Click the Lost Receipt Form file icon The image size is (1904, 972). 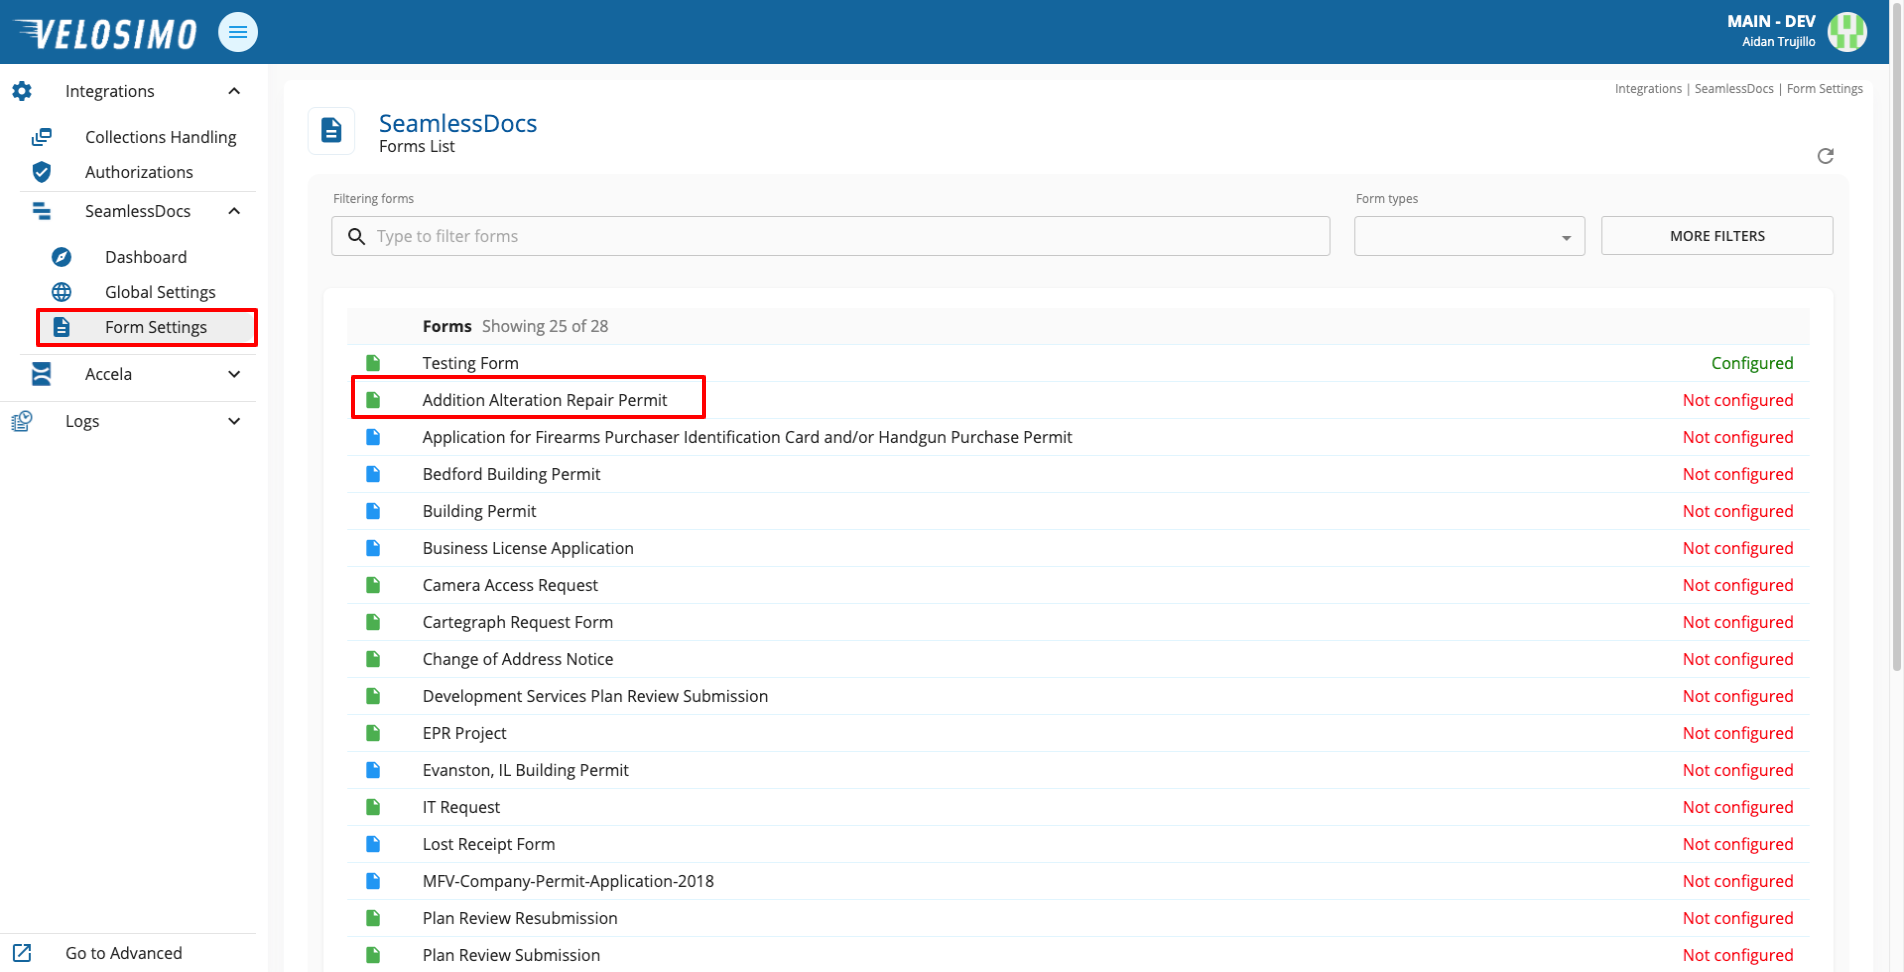coord(373,844)
